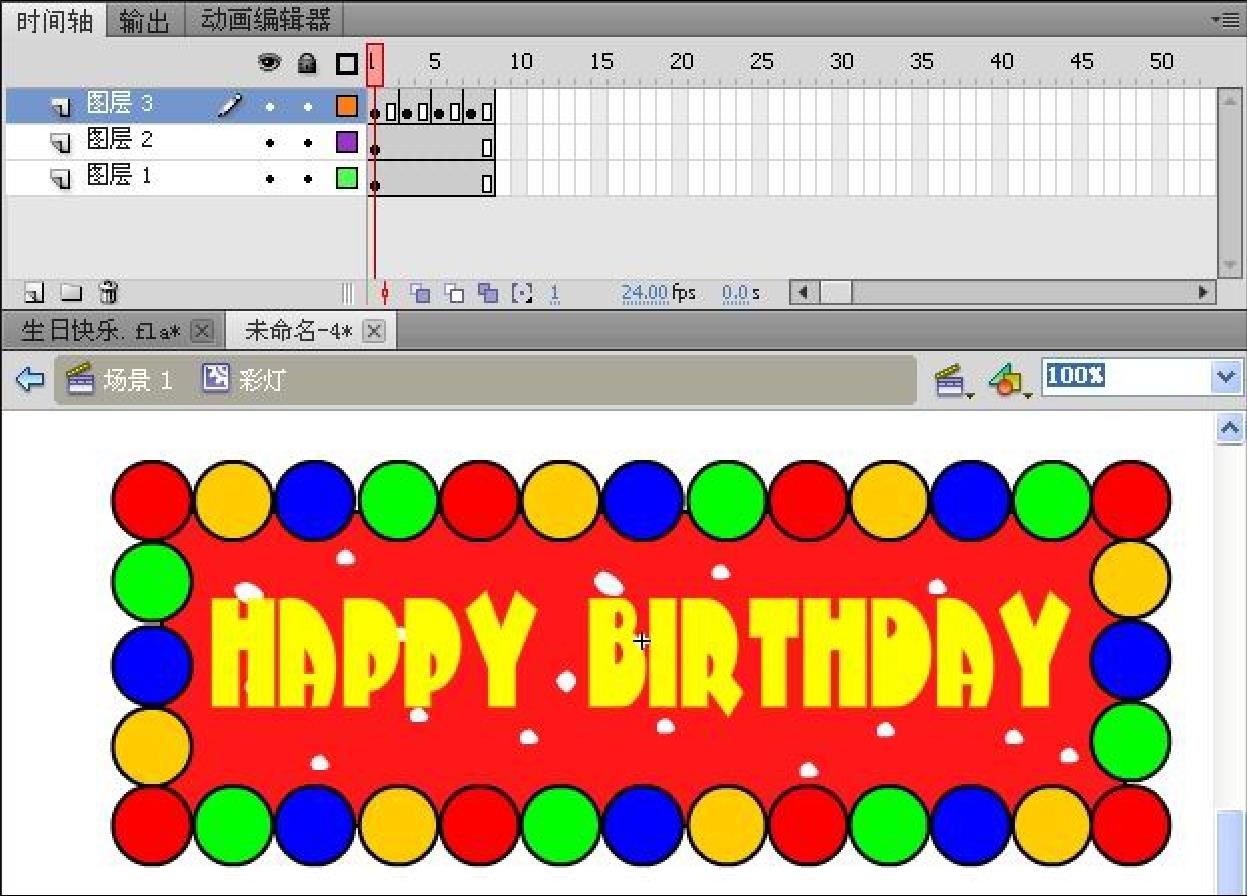Click the stage vertical scrollbar up arrow
Viewport: 1247px width, 896px height.
tap(1230, 429)
